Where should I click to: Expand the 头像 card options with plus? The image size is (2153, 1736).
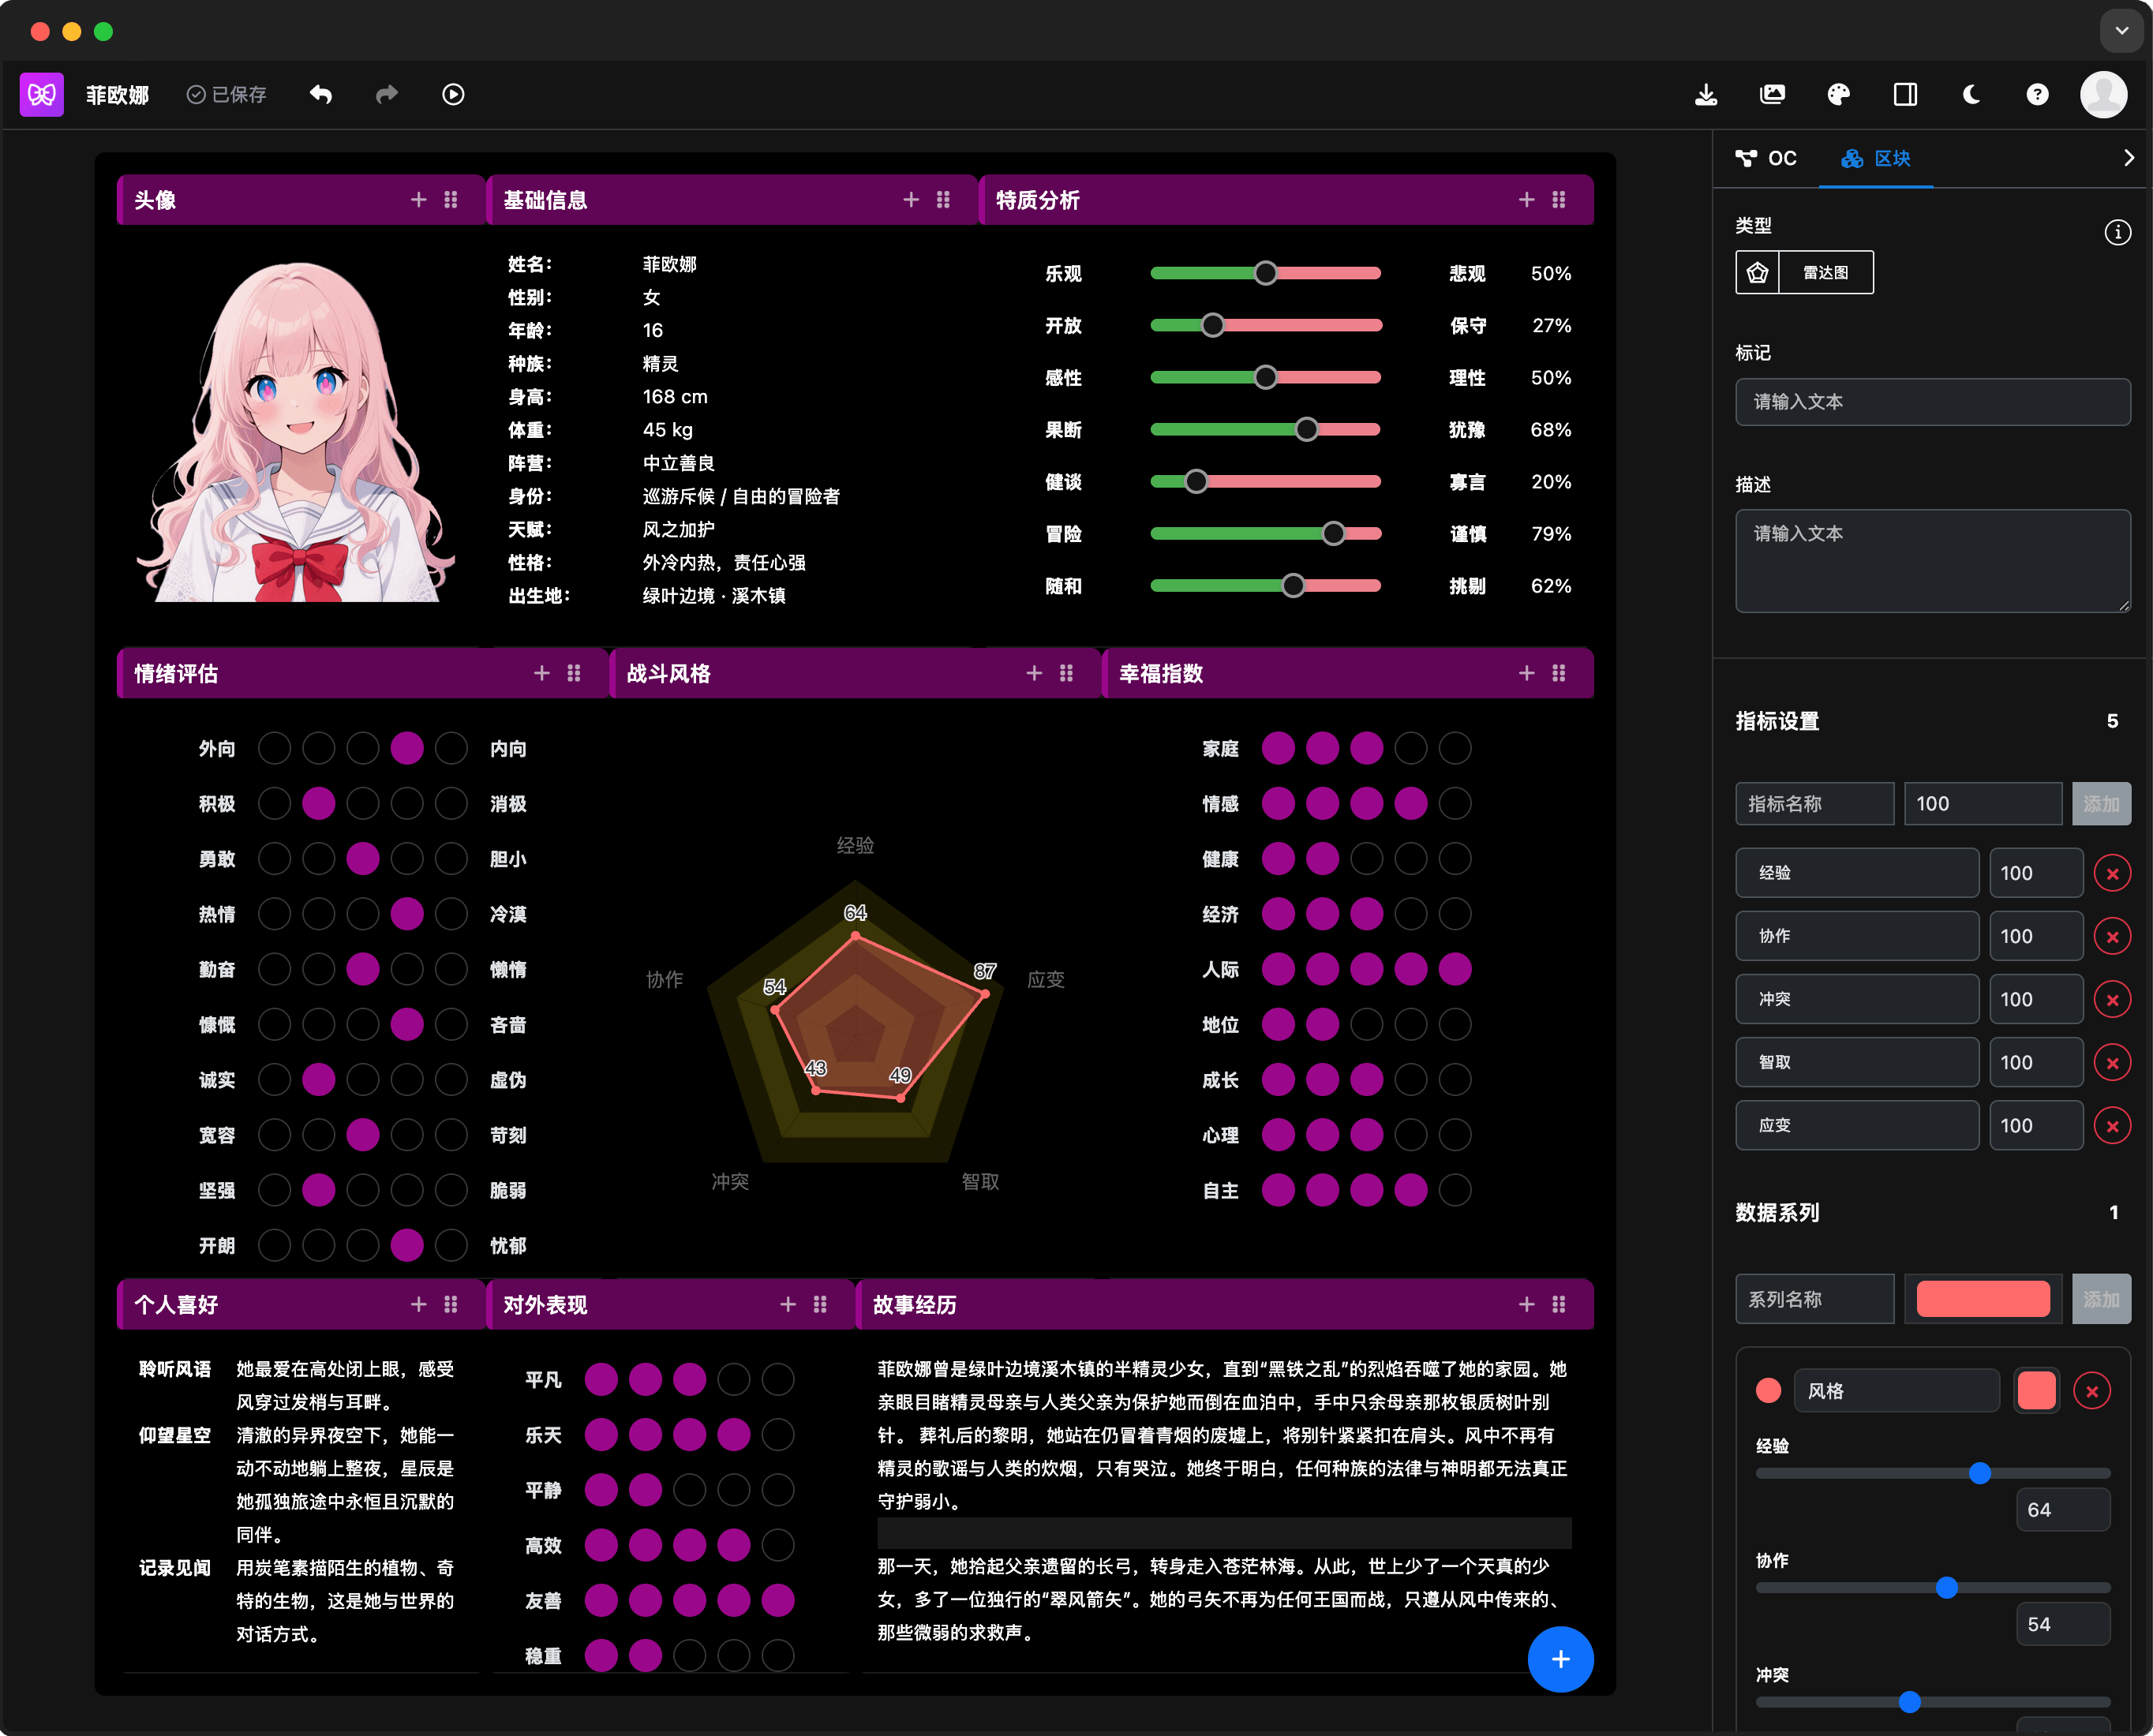click(419, 199)
